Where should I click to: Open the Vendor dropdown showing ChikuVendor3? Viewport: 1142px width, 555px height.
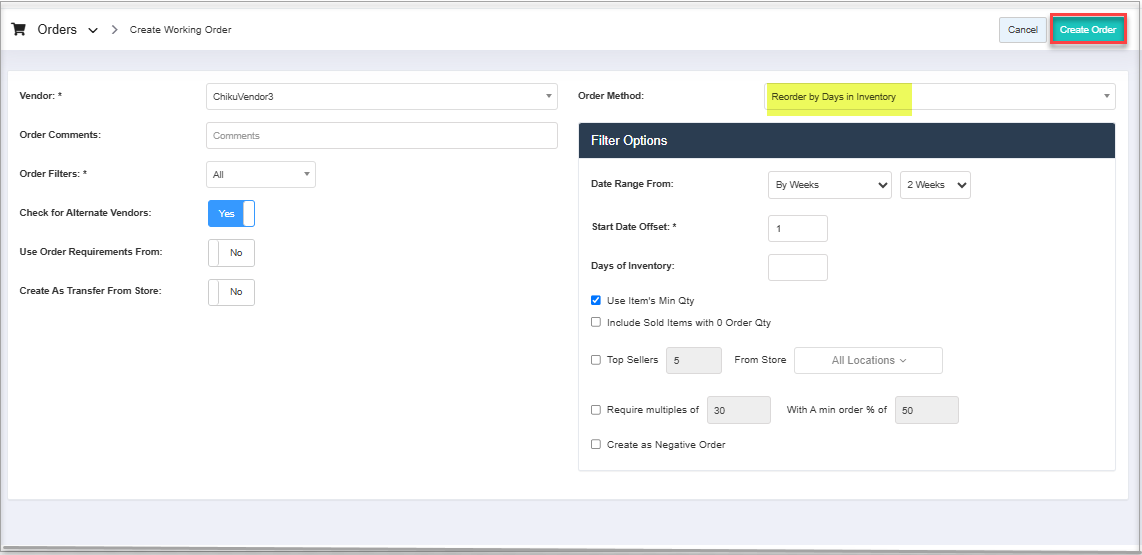pos(381,96)
